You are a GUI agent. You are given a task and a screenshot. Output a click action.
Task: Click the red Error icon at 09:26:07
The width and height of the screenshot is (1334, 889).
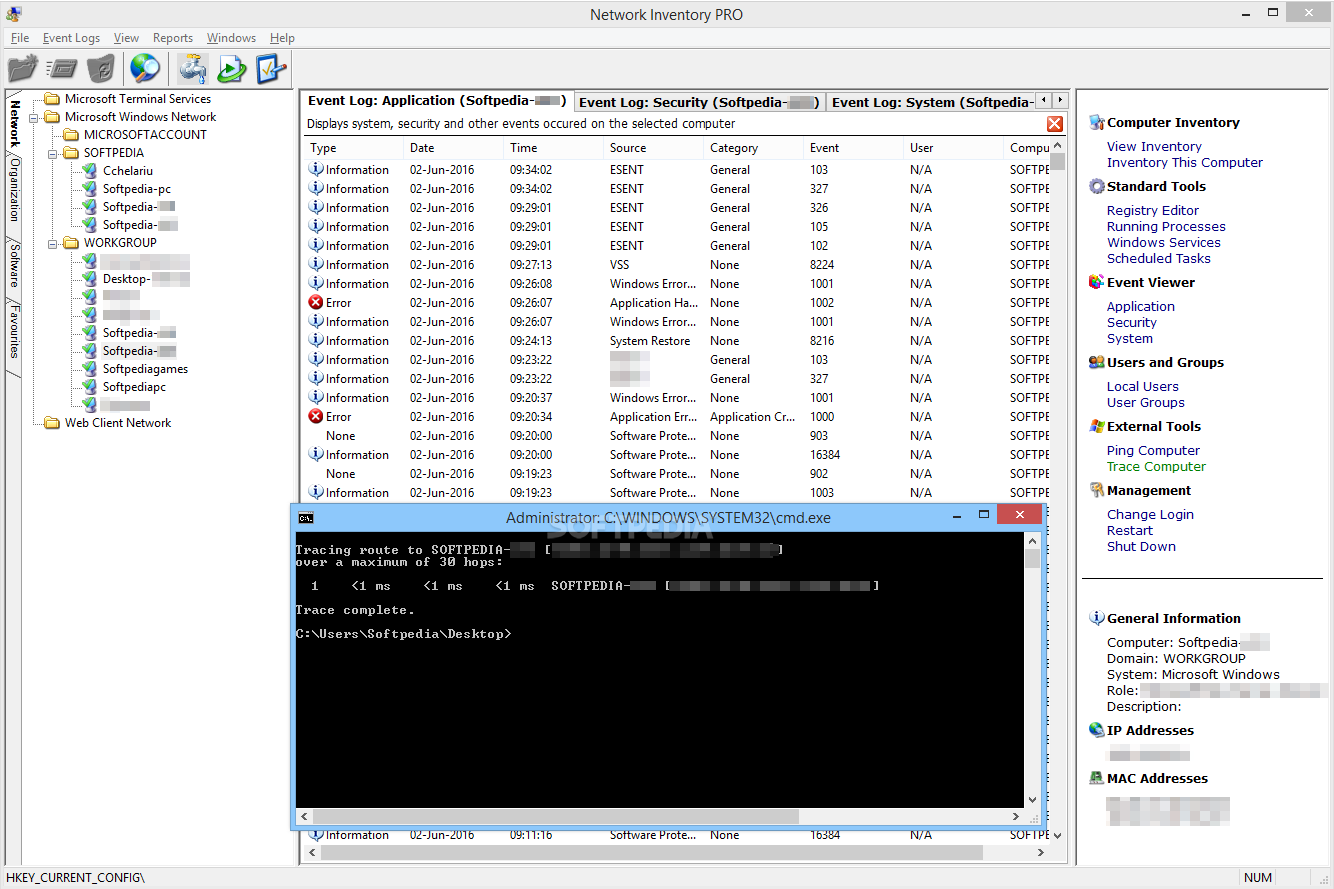(x=316, y=303)
